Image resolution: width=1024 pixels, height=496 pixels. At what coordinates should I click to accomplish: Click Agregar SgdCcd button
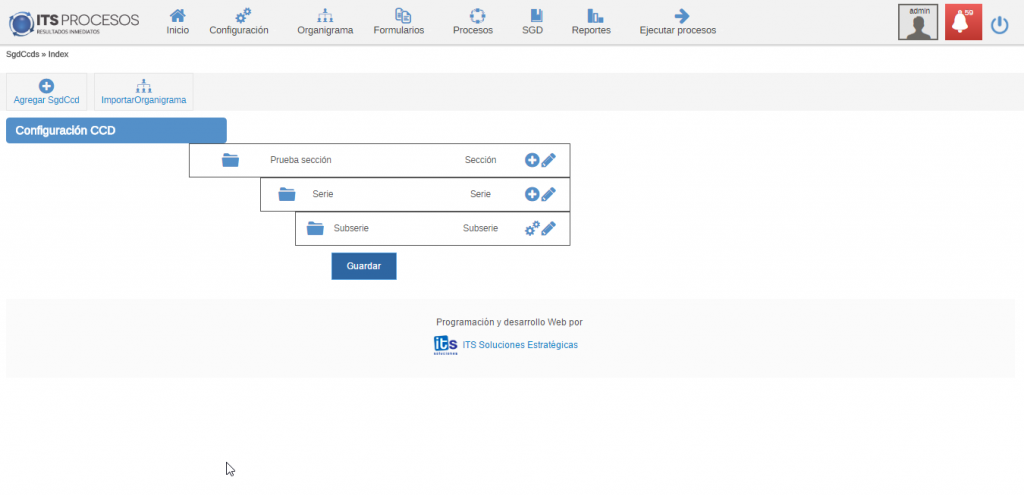click(46, 92)
